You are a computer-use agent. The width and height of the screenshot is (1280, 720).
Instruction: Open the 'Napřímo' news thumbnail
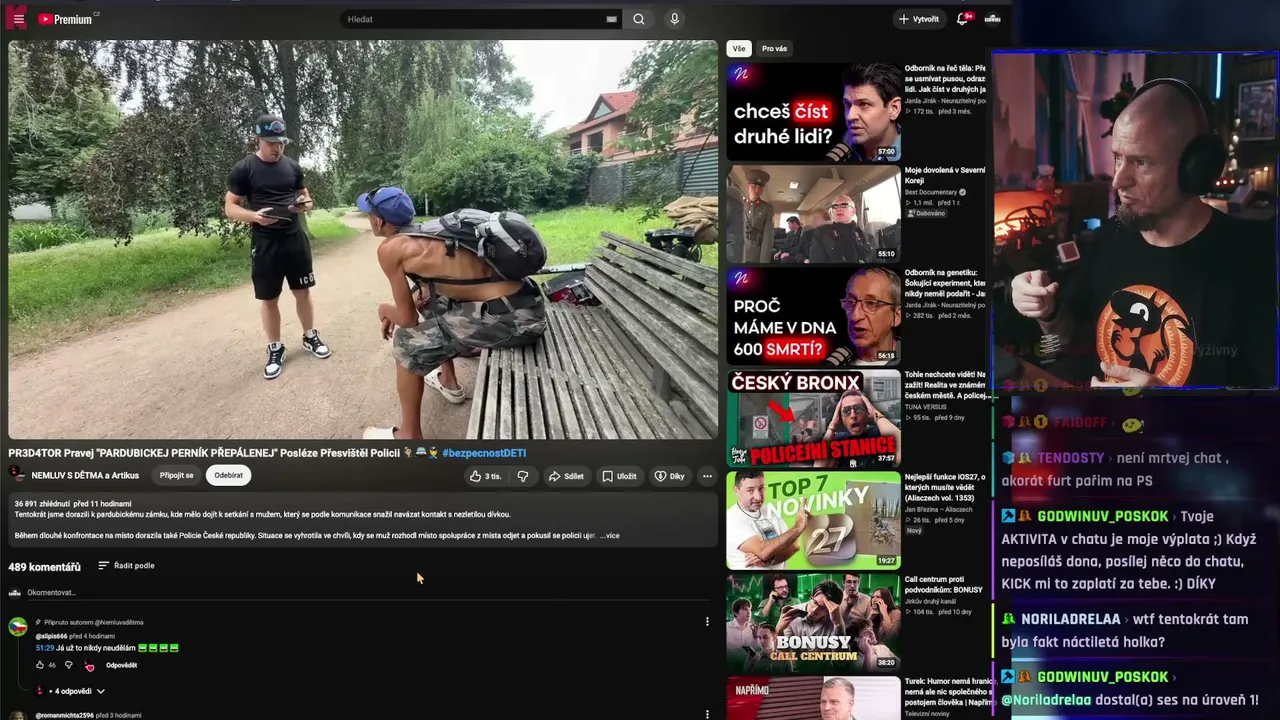coord(814,698)
